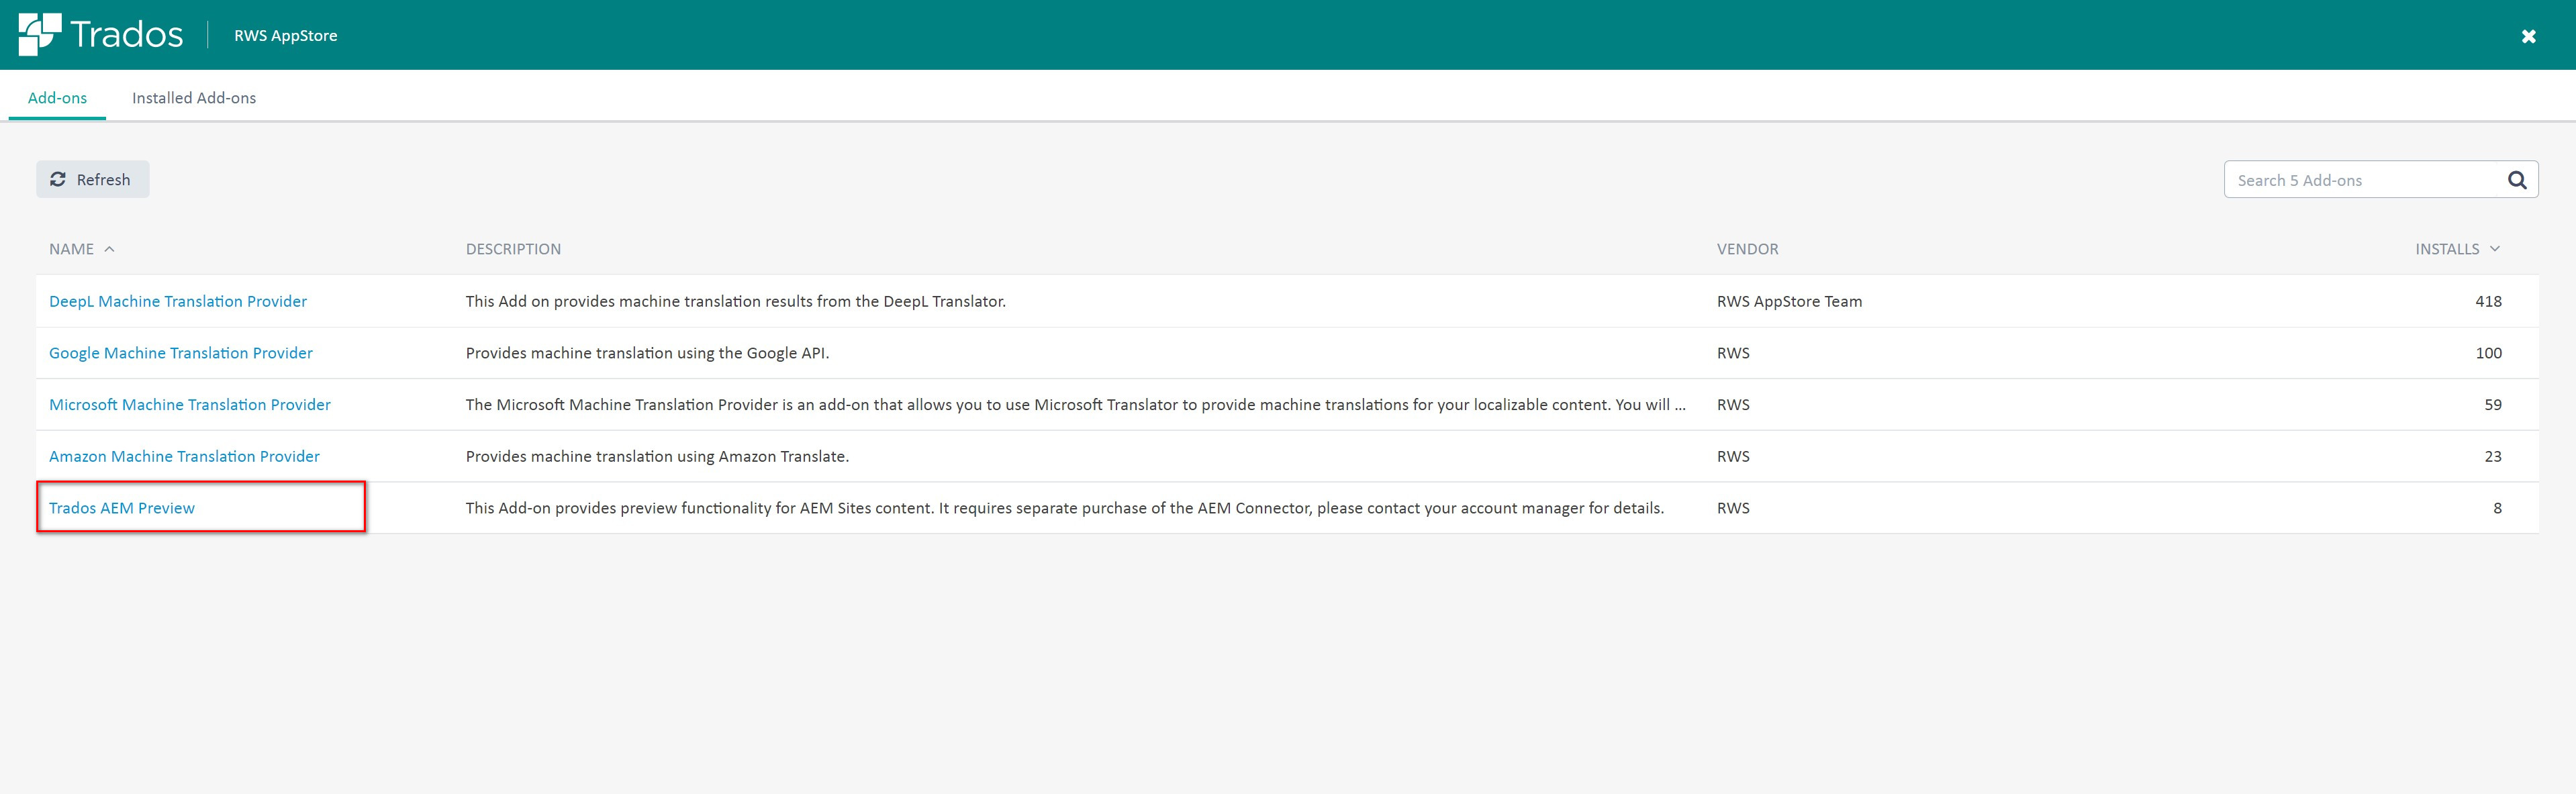
Task: Click the Google API description text
Action: tap(647, 353)
